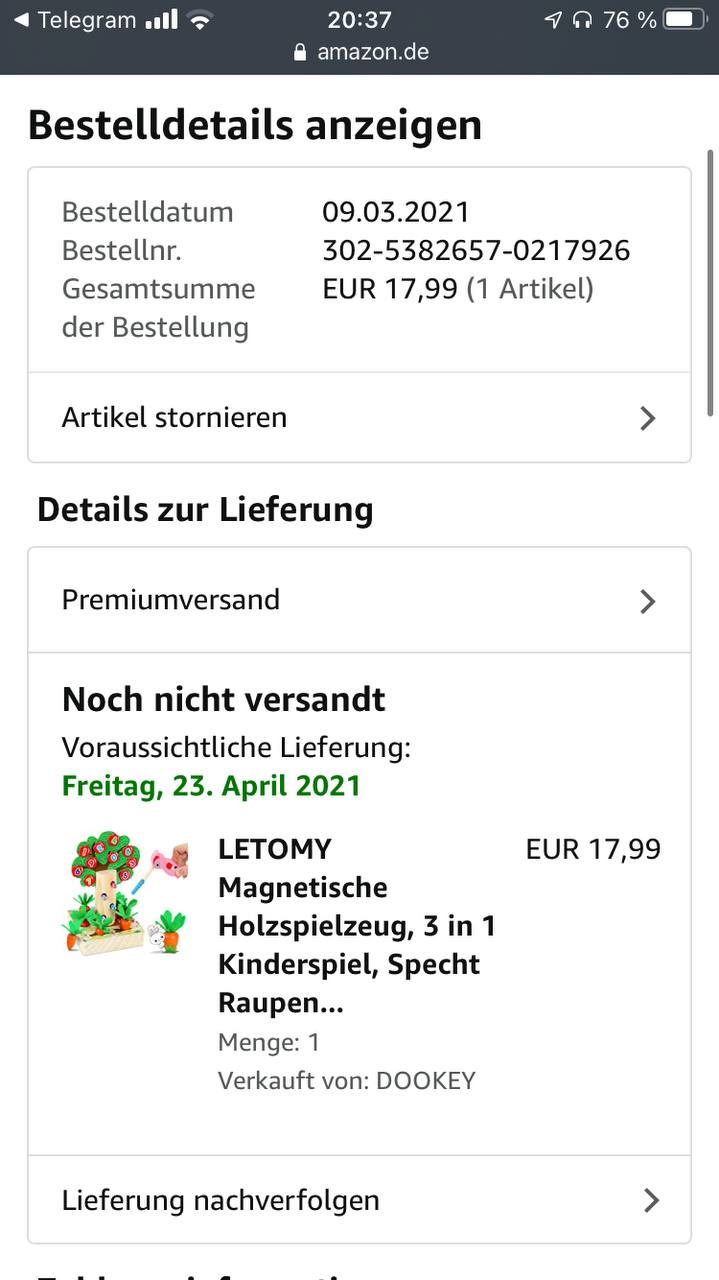Image resolution: width=719 pixels, height=1280 pixels.
Task: Expand the Artikel stornieren chevron
Action: 648,418
